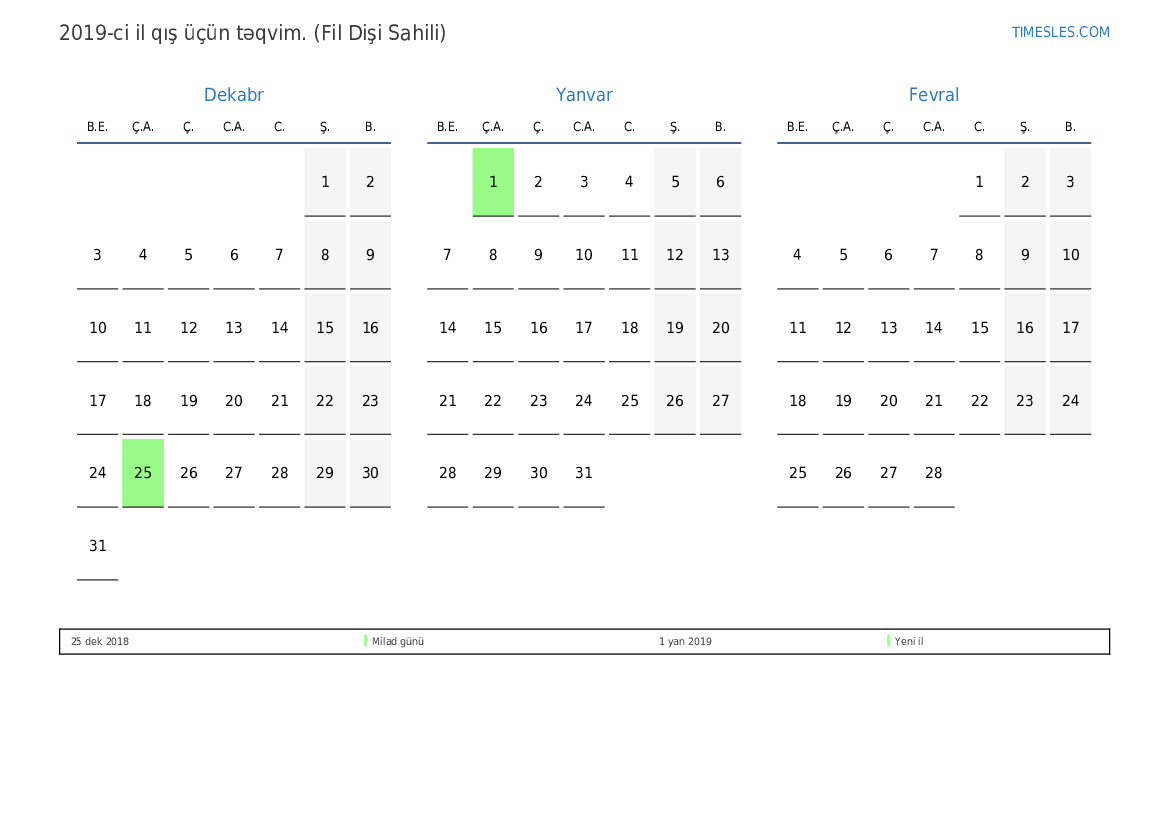Select day 10 in Yanvar
This screenshot has height=827, width=1169.
(584, 255)
